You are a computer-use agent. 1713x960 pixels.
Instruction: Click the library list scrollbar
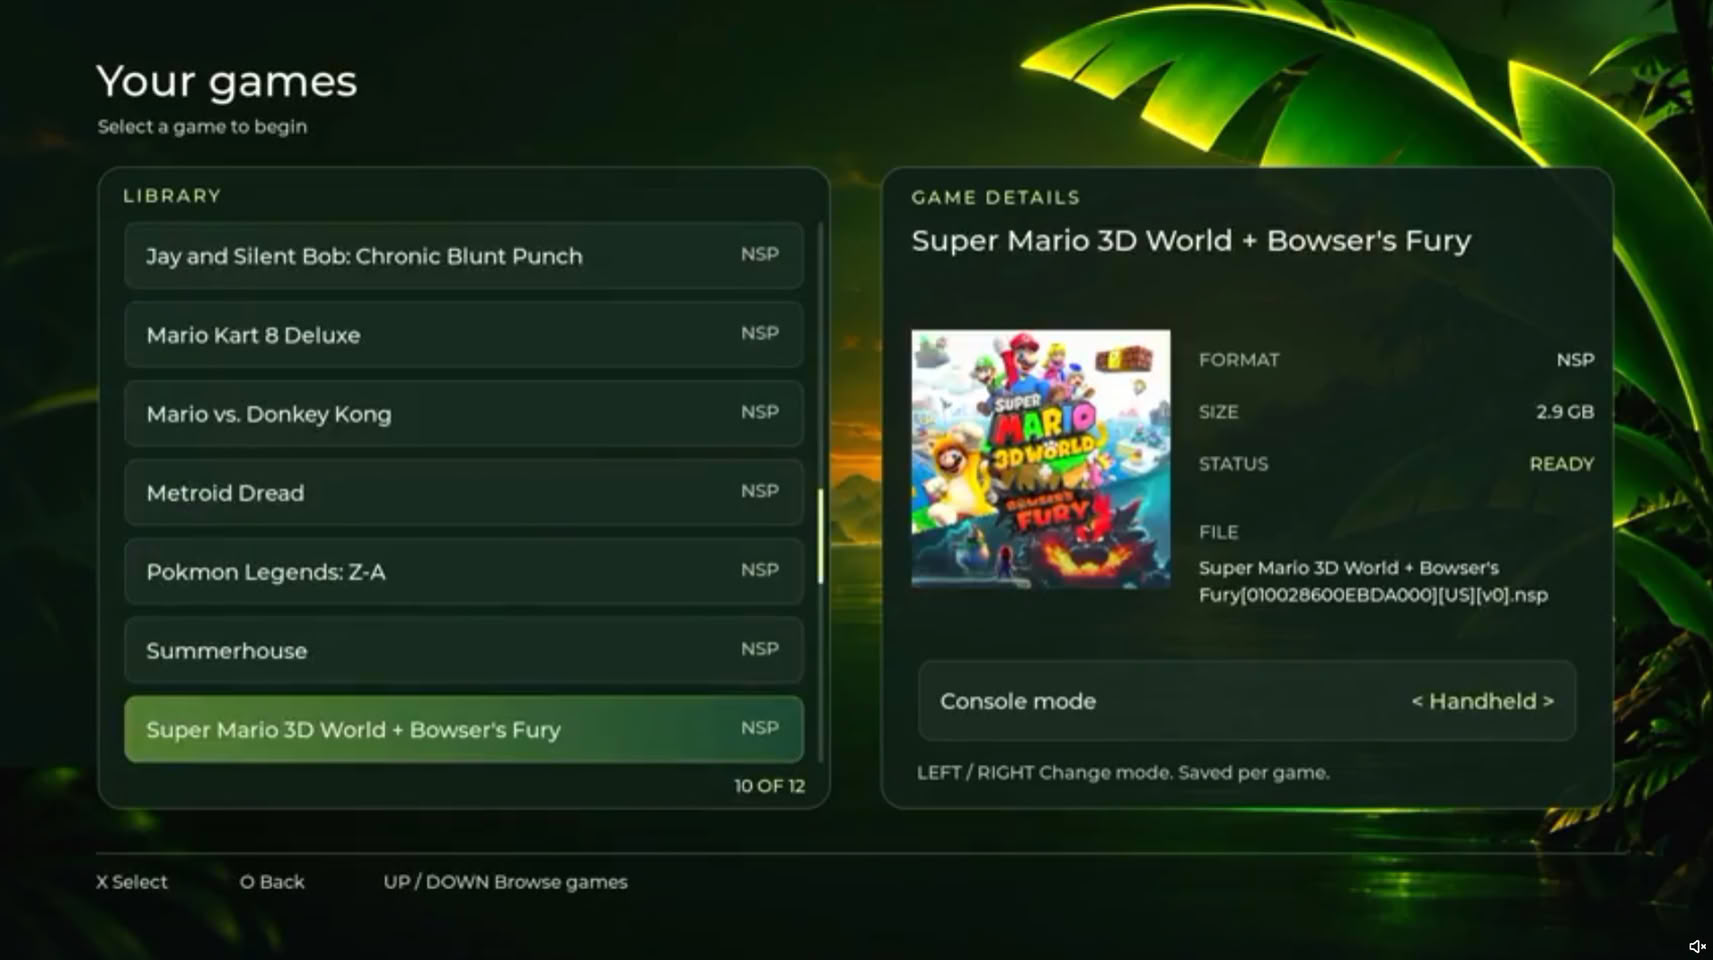click(x=820, y=536)
